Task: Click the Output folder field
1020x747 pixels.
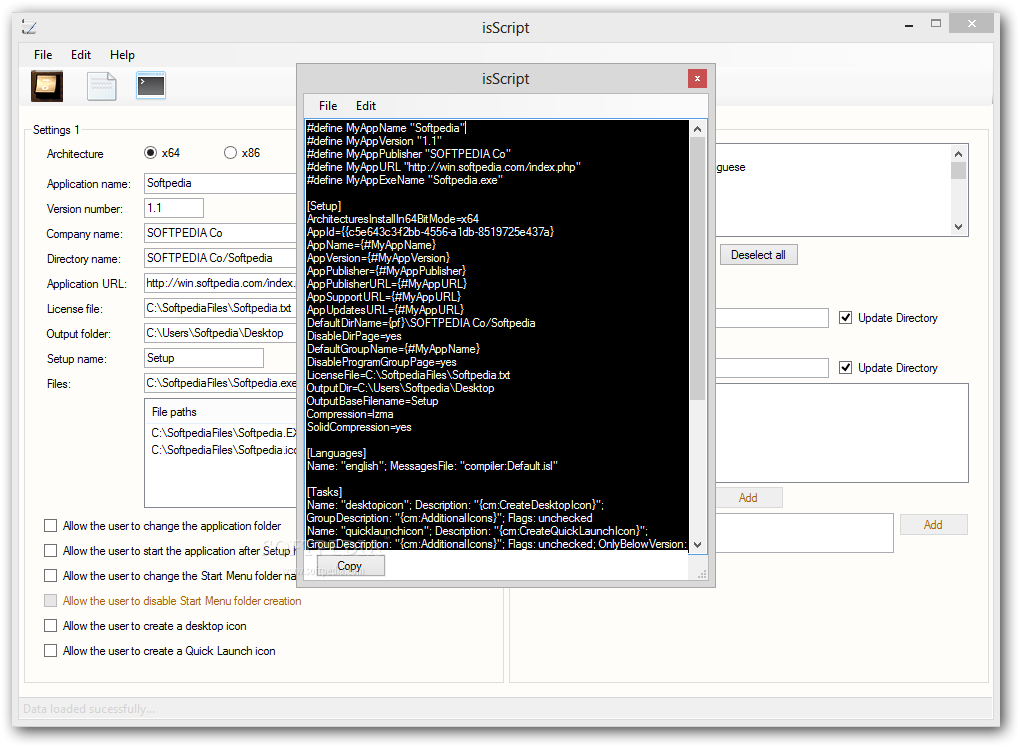Action: point(221,333)
